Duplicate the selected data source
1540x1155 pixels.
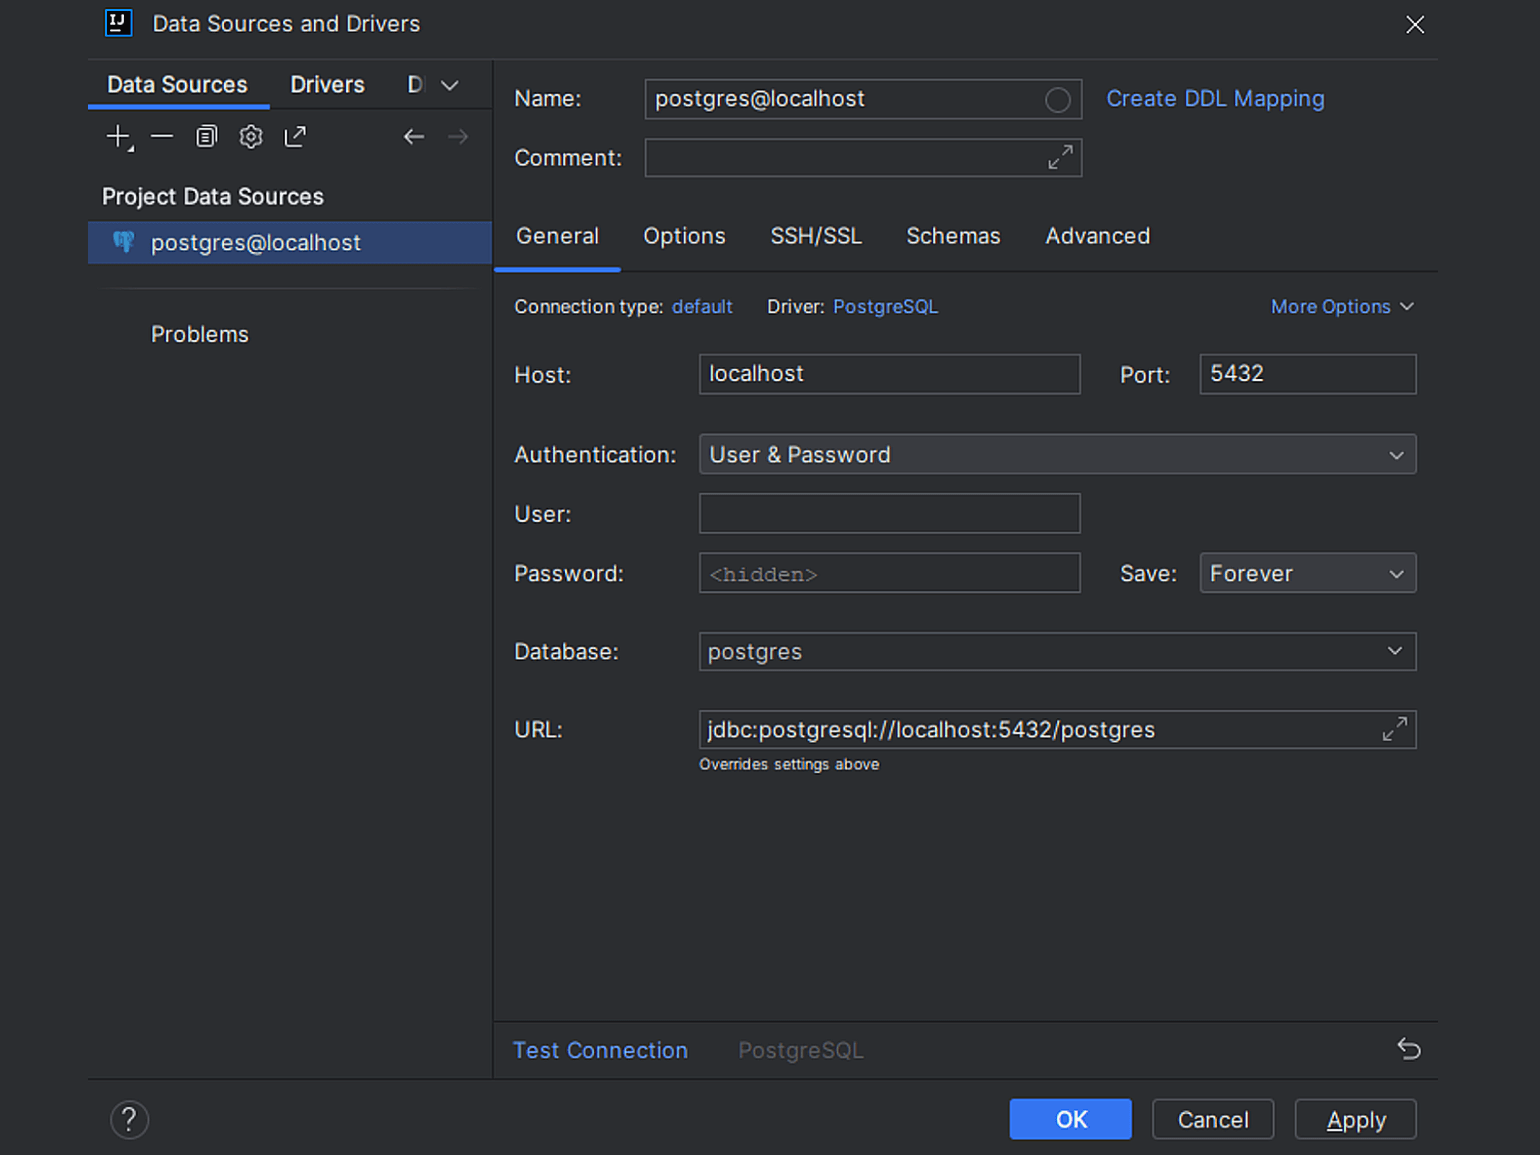[x=206, y=137]
